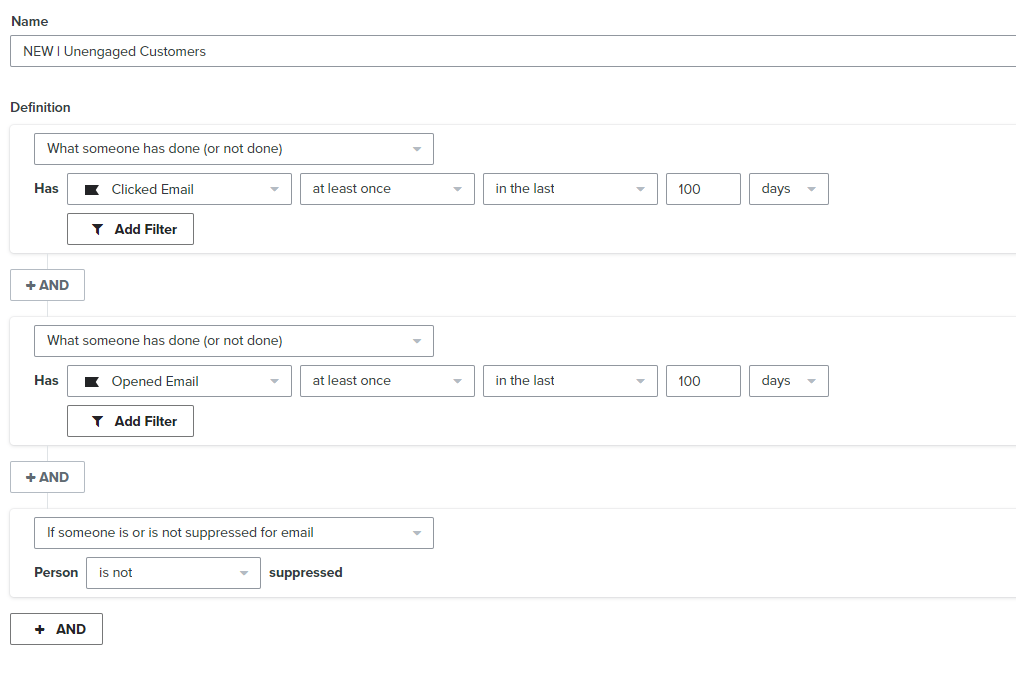Open 'in the last' dropdown in Clicked Email row
This screenshot has height=680, width=1016.
570,189
